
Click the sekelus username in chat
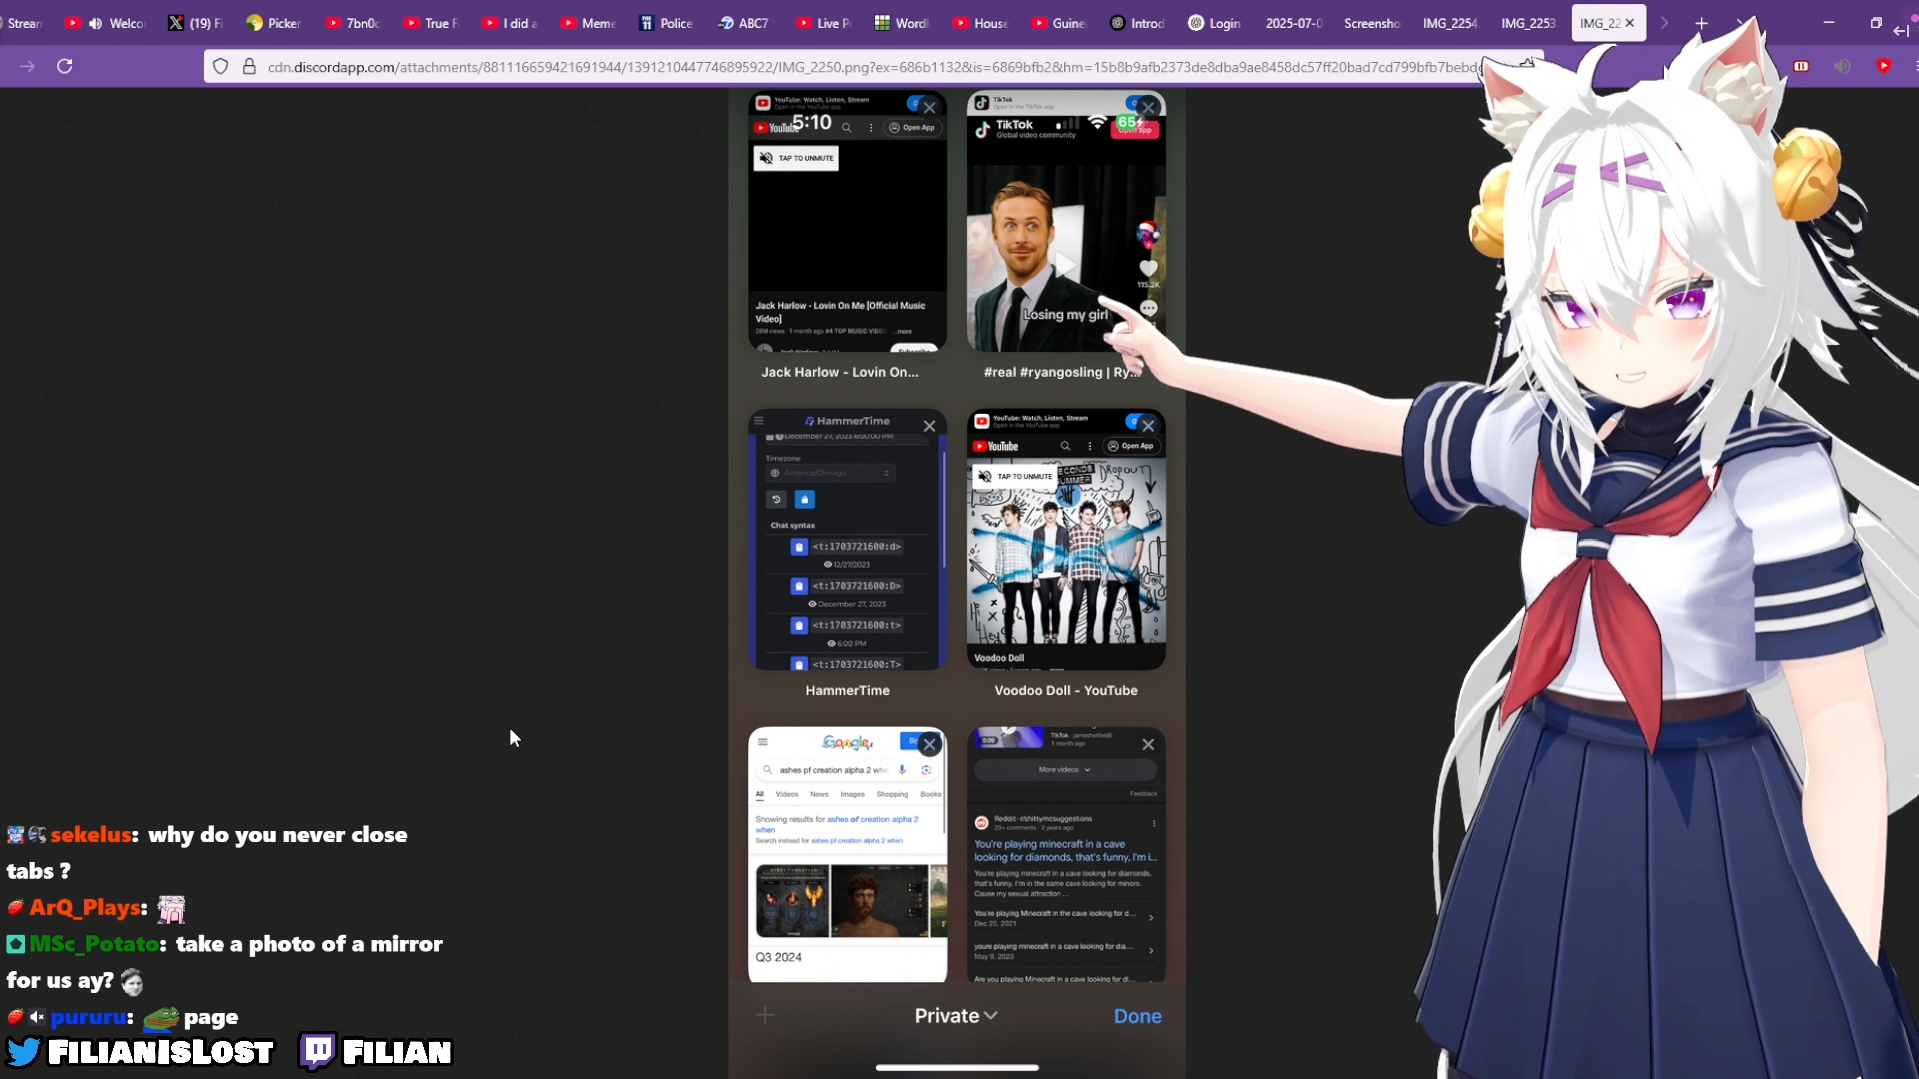tap(91, 835)
